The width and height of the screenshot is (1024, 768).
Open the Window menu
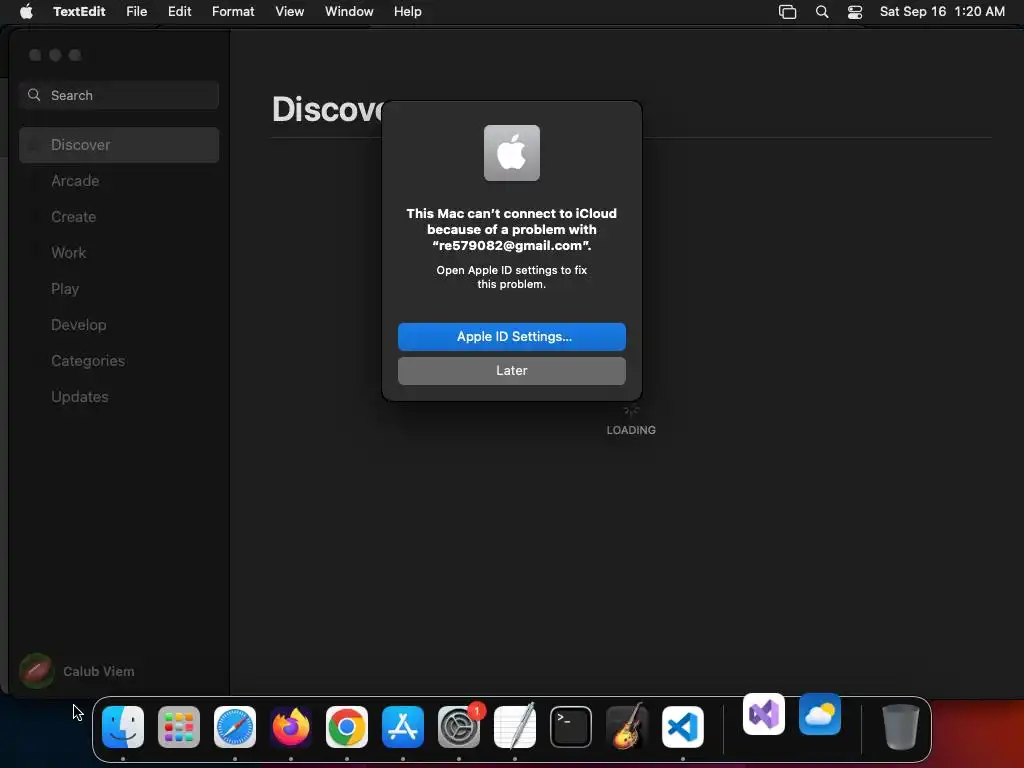click(x=349, y=11)
